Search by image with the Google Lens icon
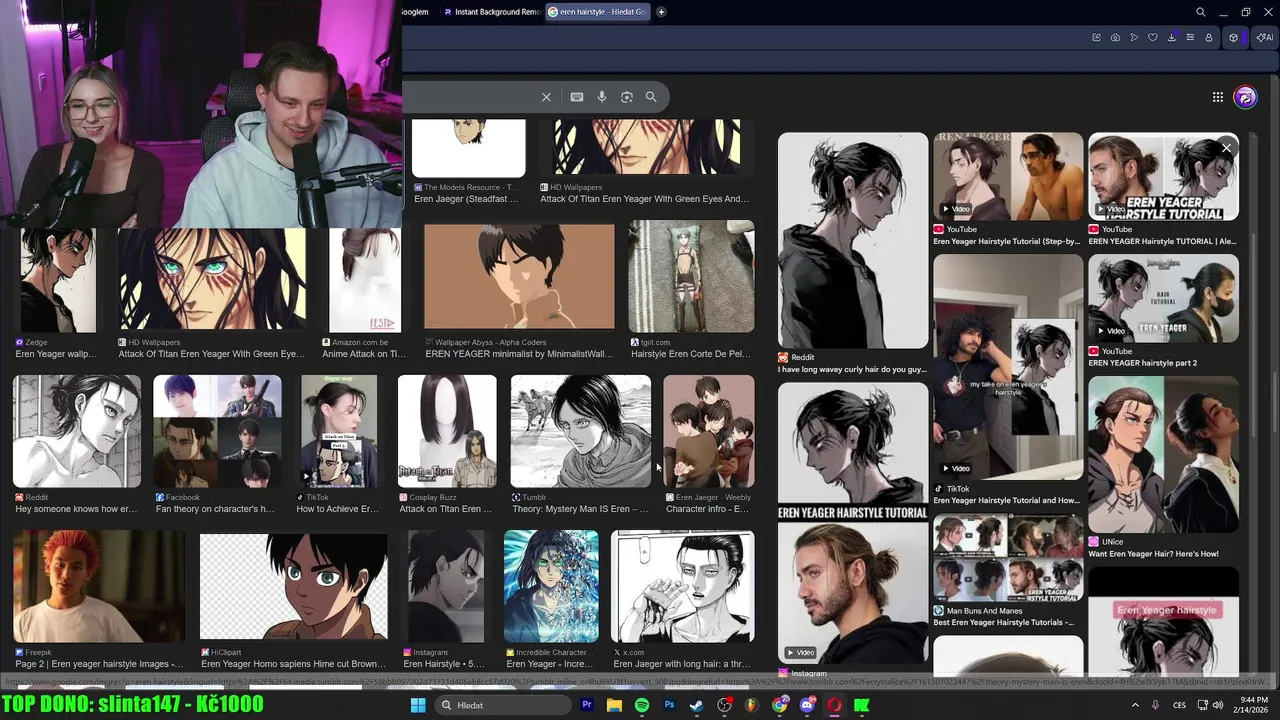1280x720 pixels. [627, 97]
